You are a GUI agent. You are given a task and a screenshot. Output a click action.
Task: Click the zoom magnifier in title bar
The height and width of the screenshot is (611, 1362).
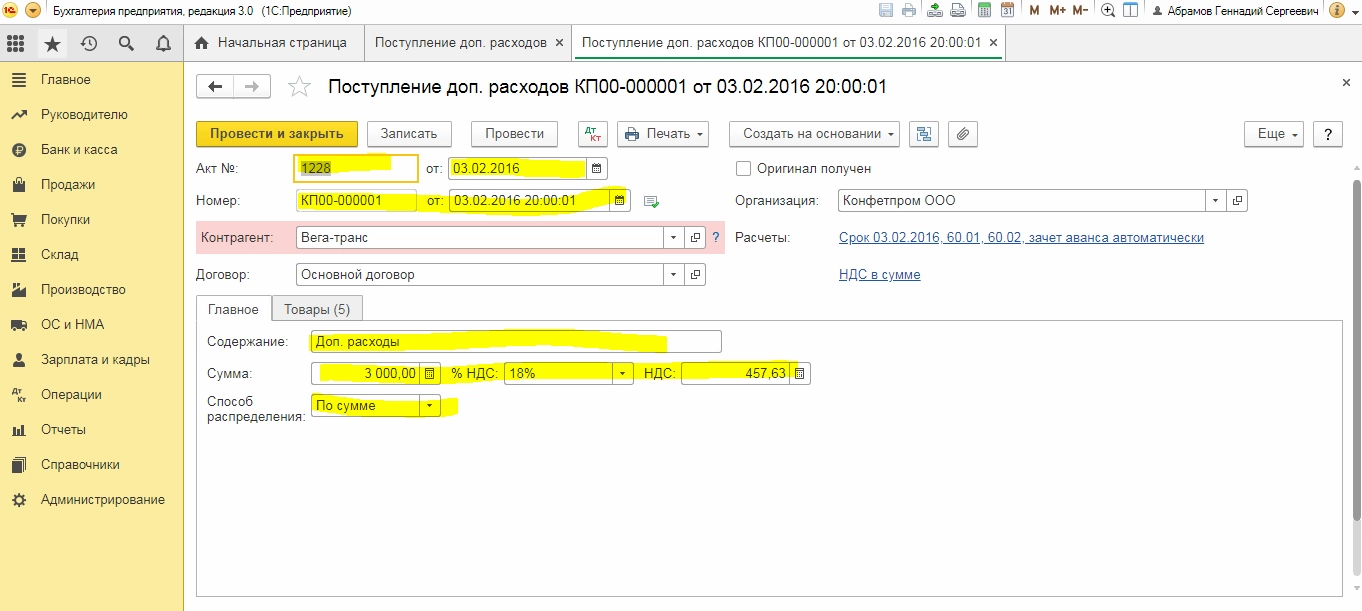click(x=1108, y=10)
